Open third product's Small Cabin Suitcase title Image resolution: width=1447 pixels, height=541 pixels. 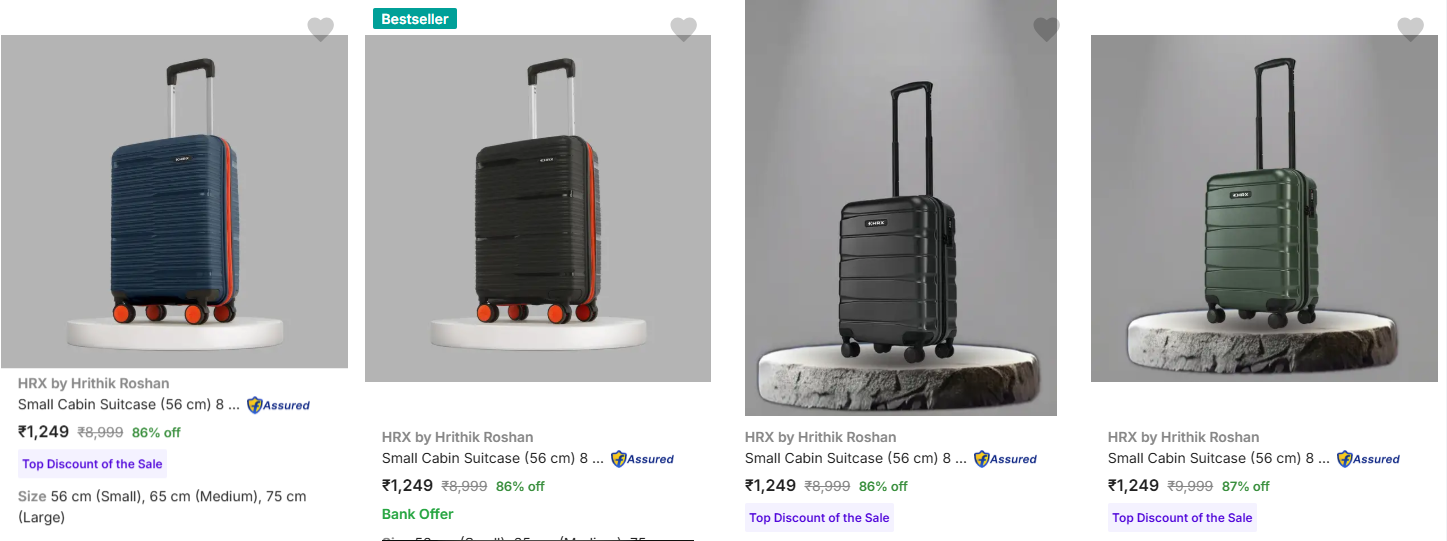pos(856,459)
